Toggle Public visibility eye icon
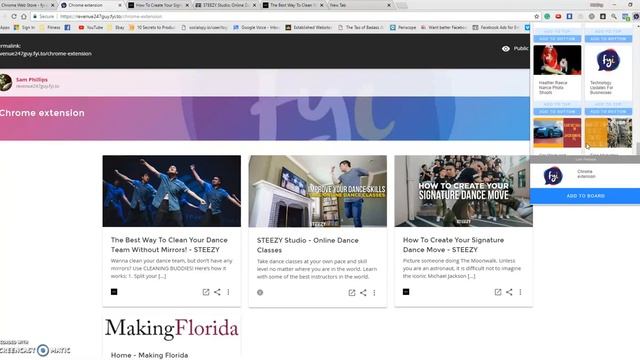 click(x=506, y=49)
